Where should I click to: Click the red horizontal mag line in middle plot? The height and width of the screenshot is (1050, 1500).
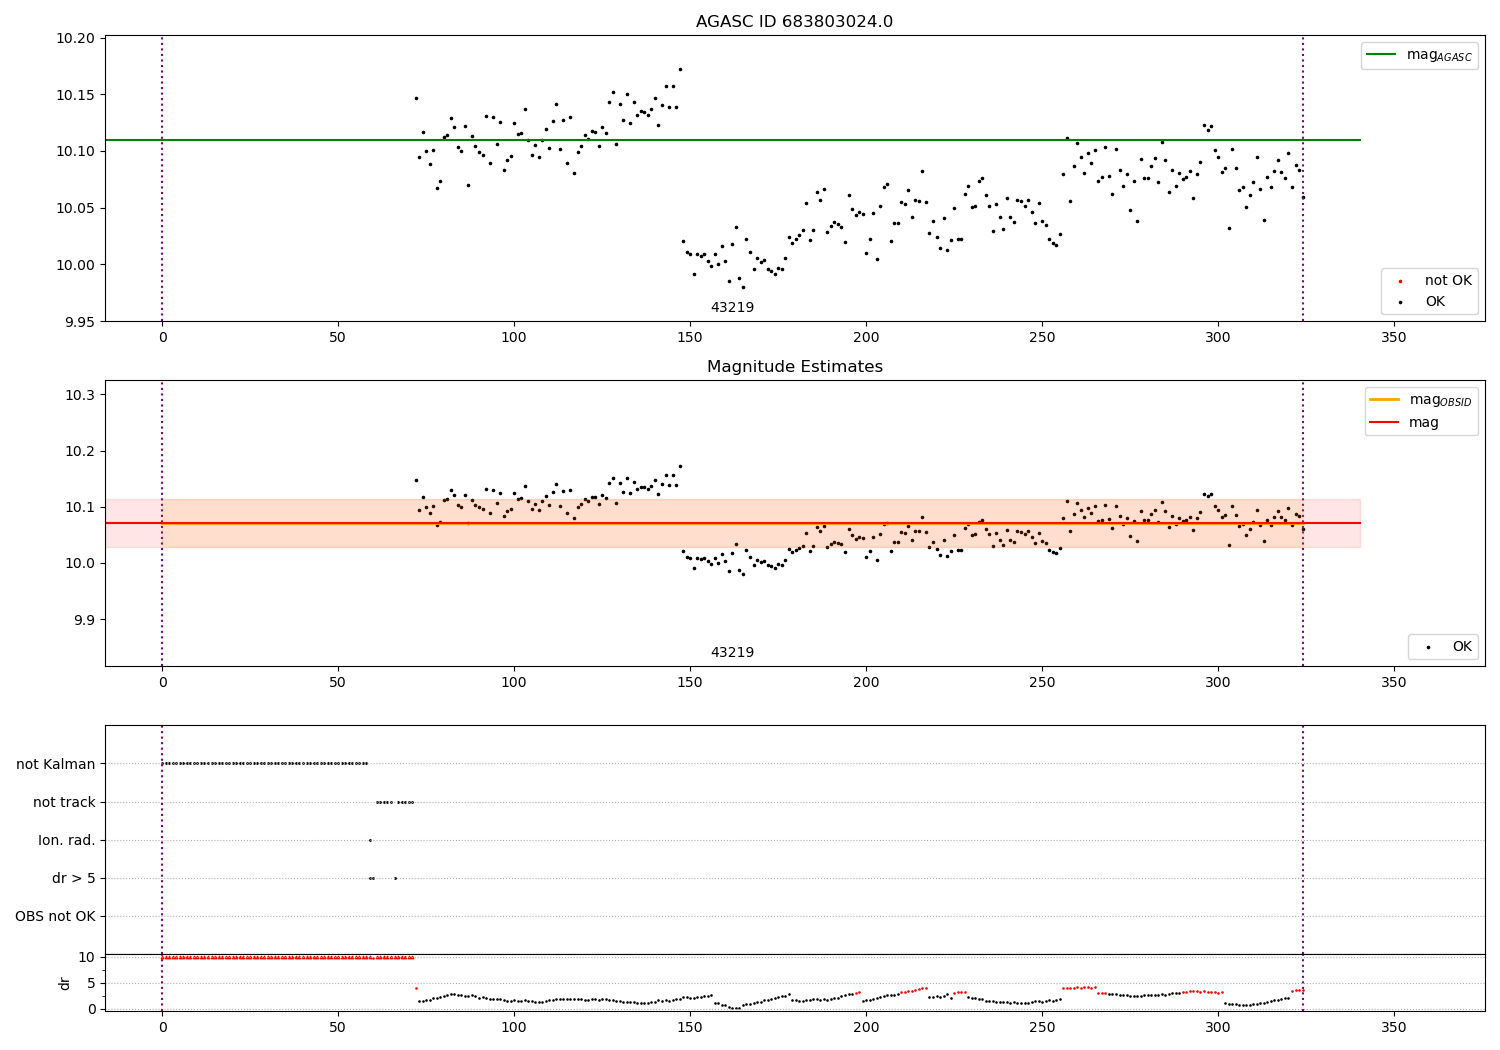tap(733, 523)
